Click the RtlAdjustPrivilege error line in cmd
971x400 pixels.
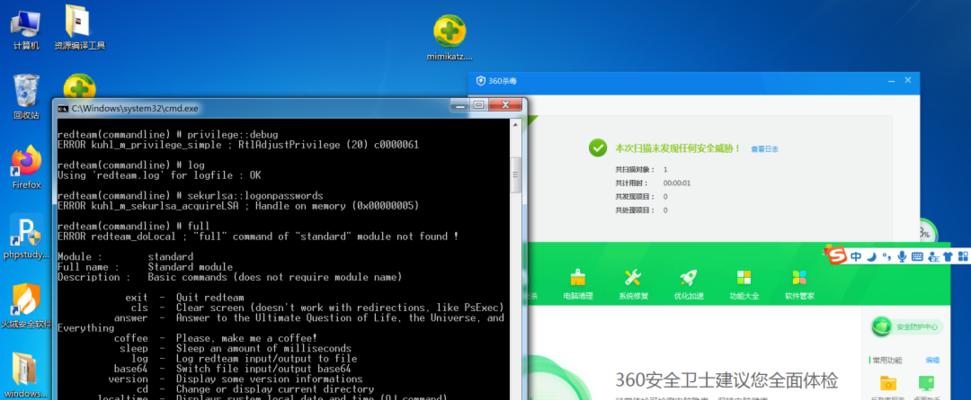(238, 144)
